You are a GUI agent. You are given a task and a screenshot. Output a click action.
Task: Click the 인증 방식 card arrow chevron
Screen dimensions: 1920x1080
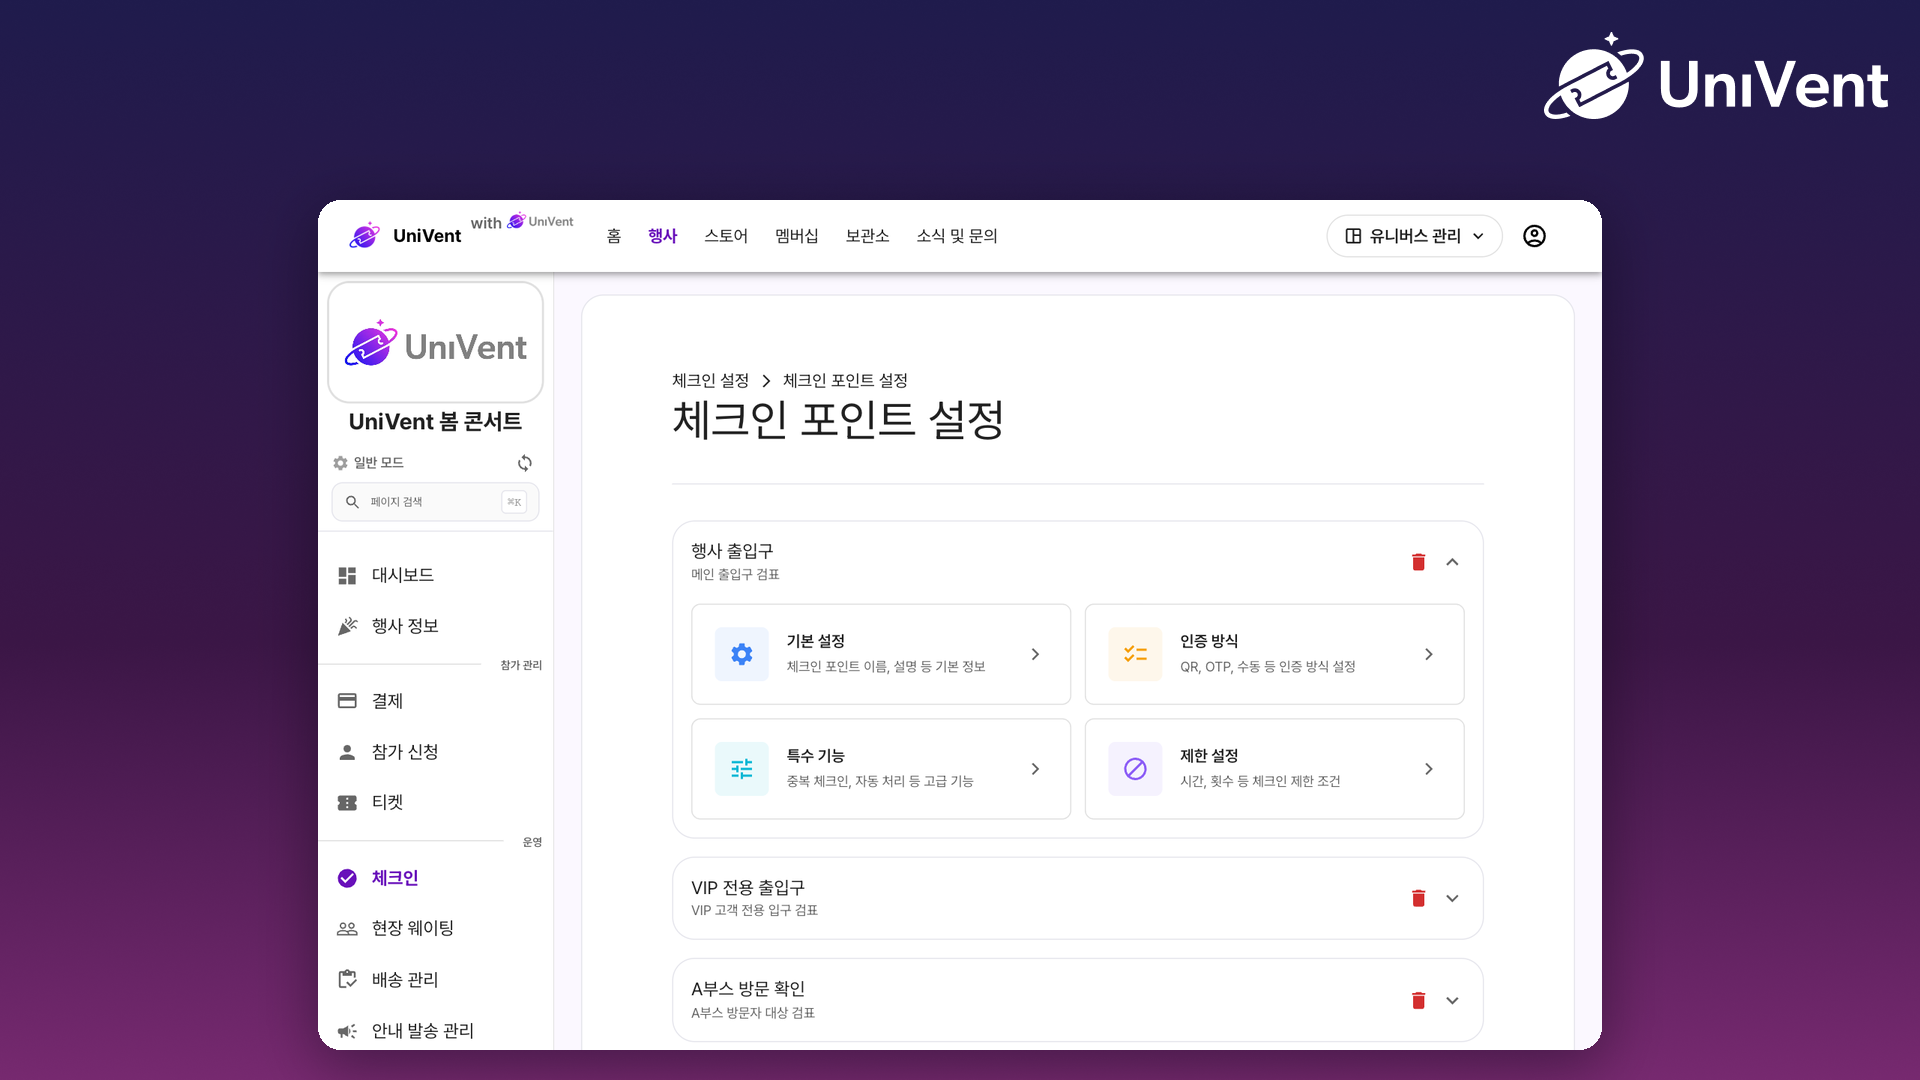[x=1429, y=654]
